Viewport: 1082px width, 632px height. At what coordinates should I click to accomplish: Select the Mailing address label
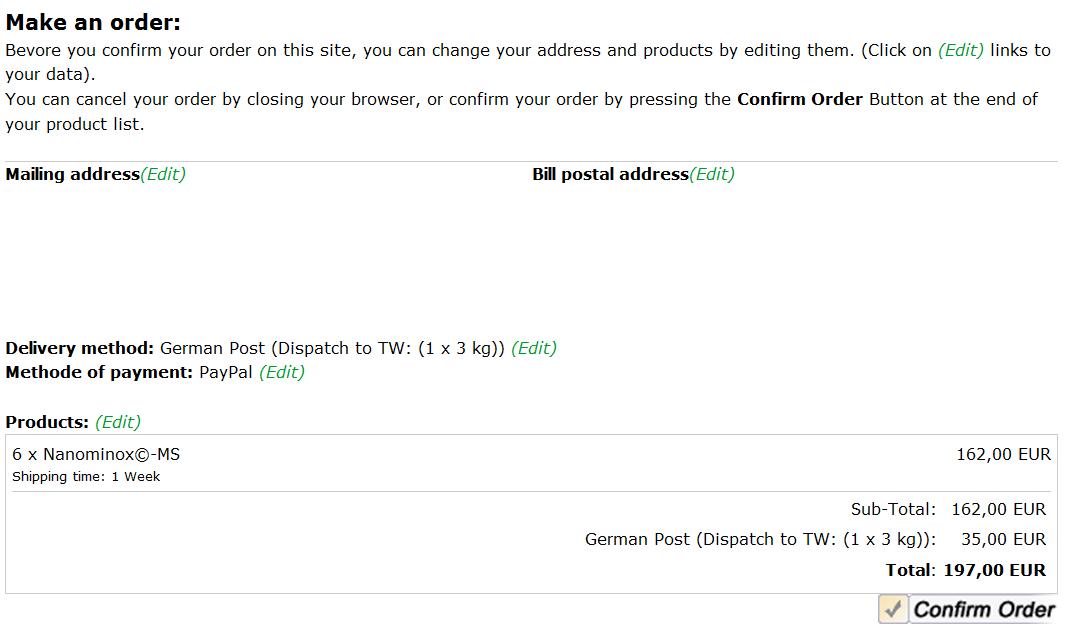72,174
